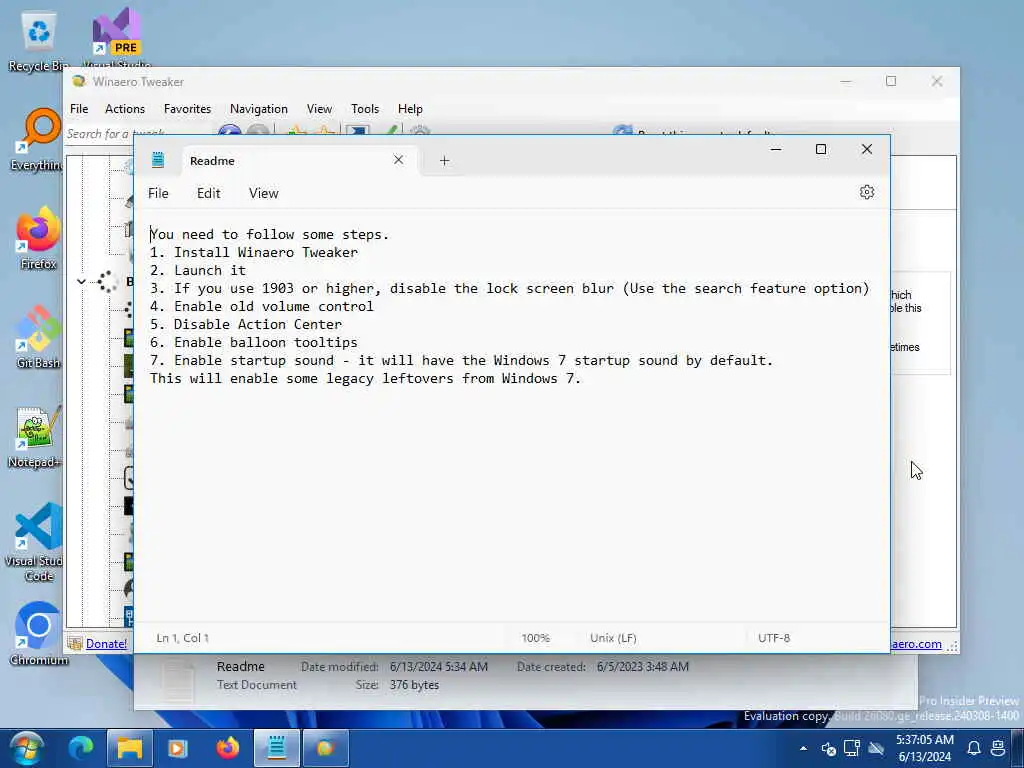The height and width of the screenshot is (768, 1024).
Task: Open Git Bash desktop shortcut
Action: [39, 338]
